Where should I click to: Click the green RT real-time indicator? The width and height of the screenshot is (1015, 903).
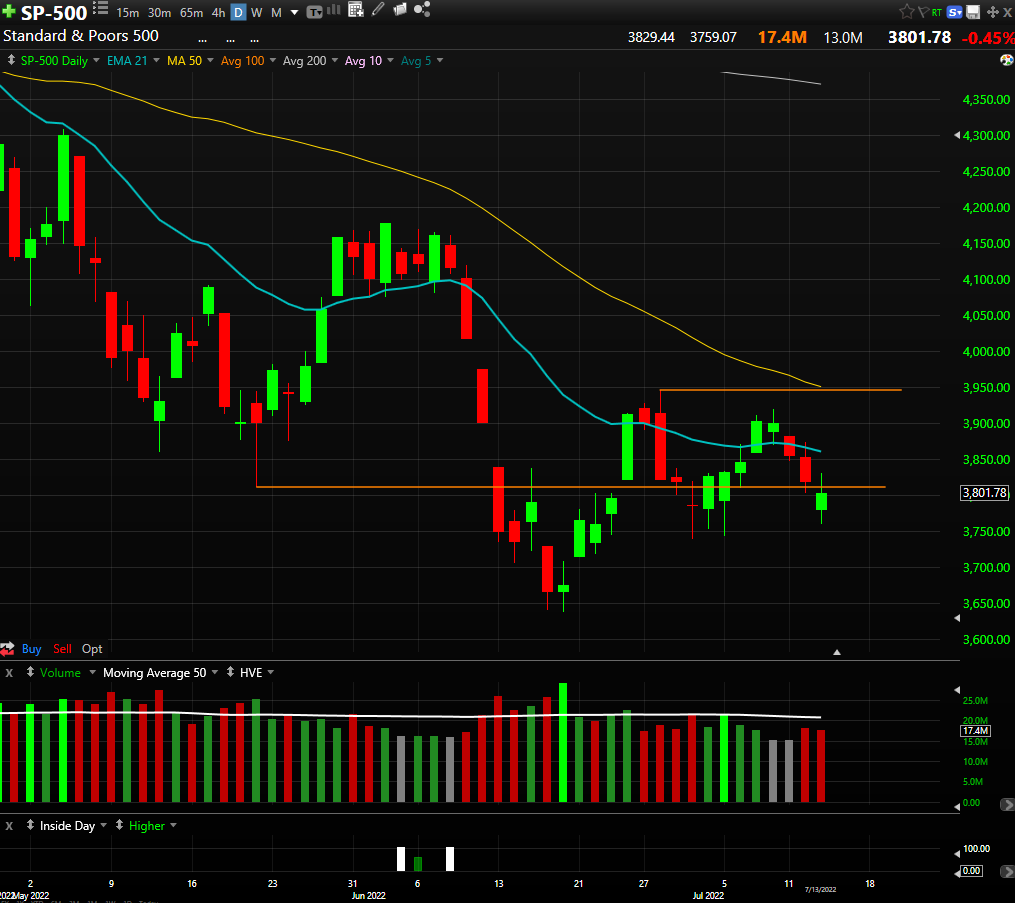[x=937, y=12]
